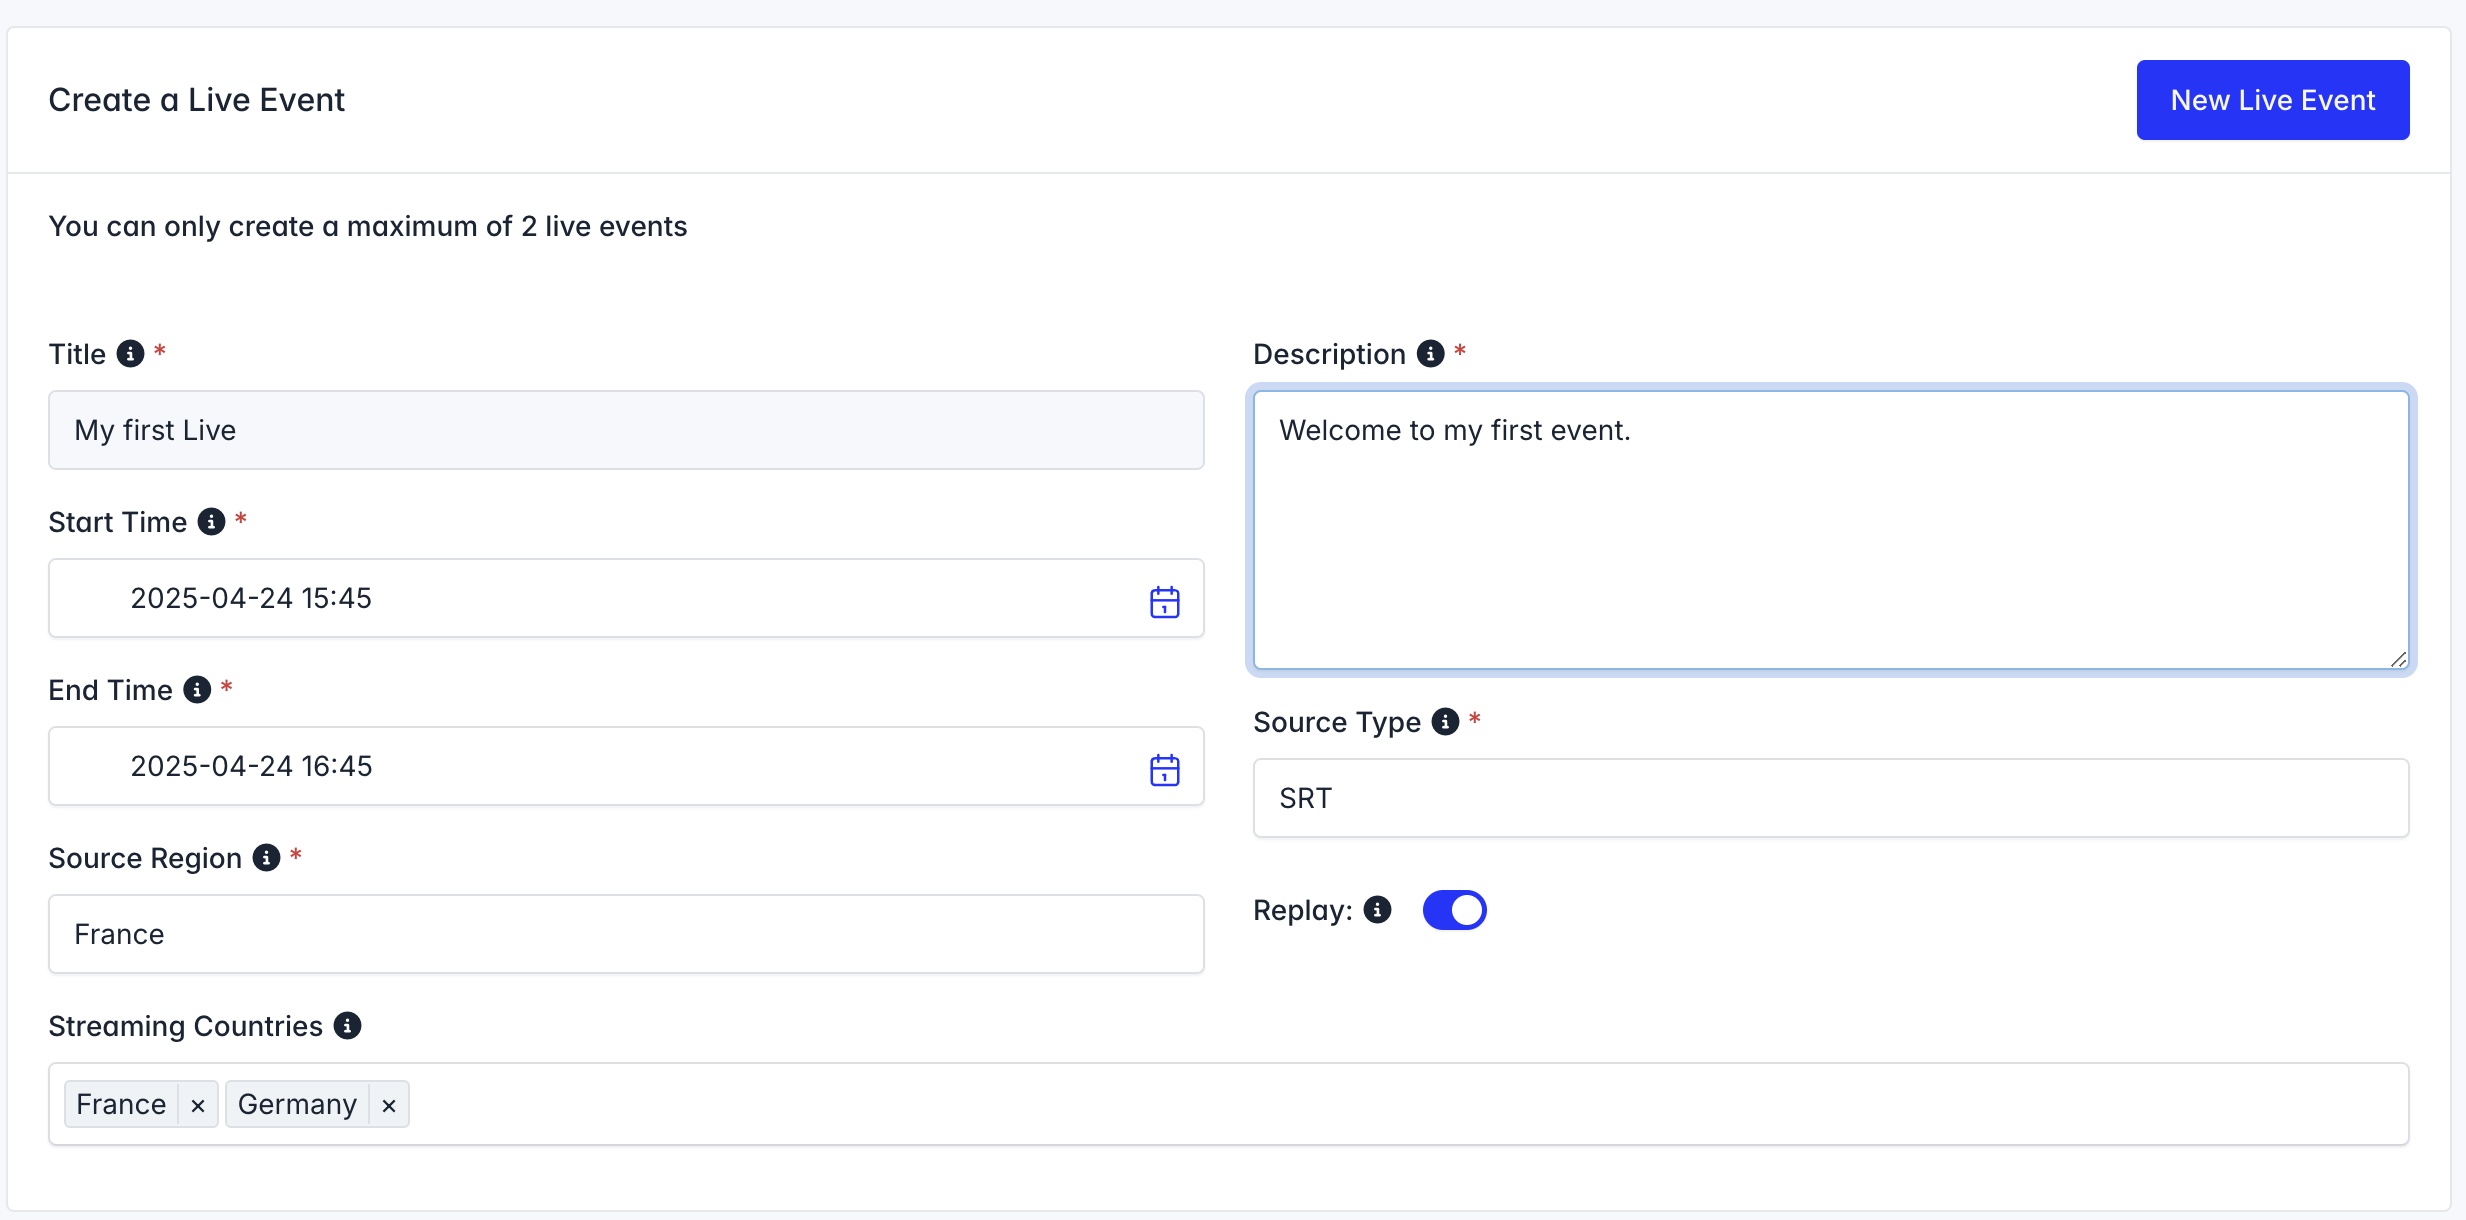Click into the Title input field
This screenshot has height=1220, width=2466.
click(626, 430)
